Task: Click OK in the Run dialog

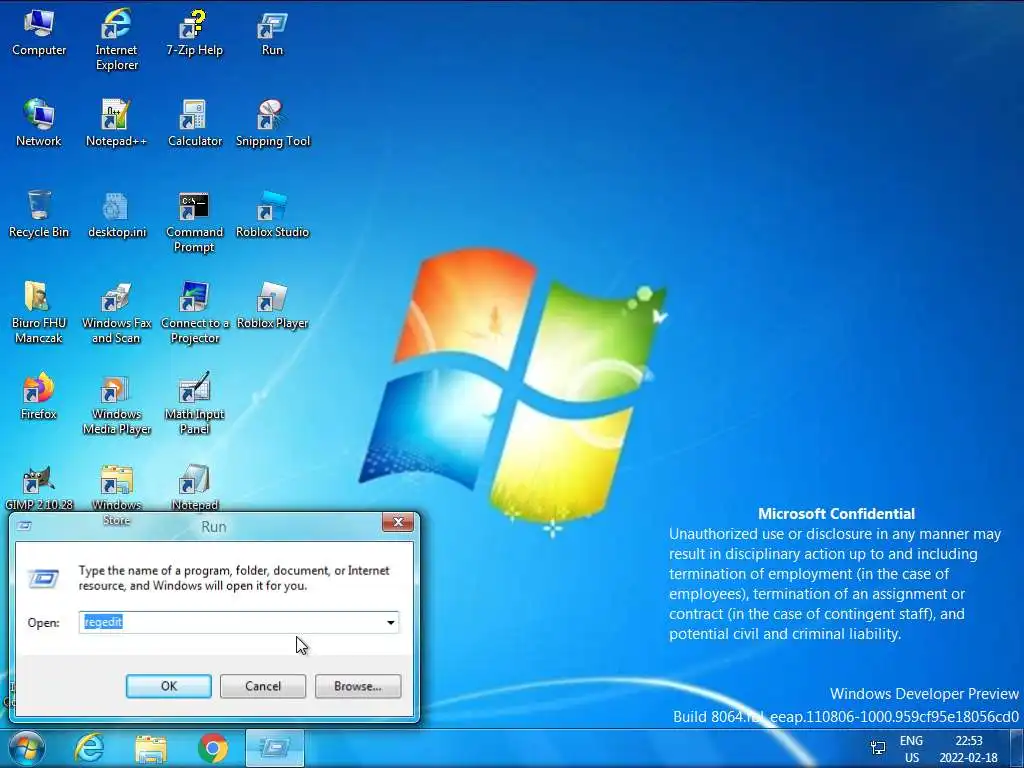Action: click(168, 686)
